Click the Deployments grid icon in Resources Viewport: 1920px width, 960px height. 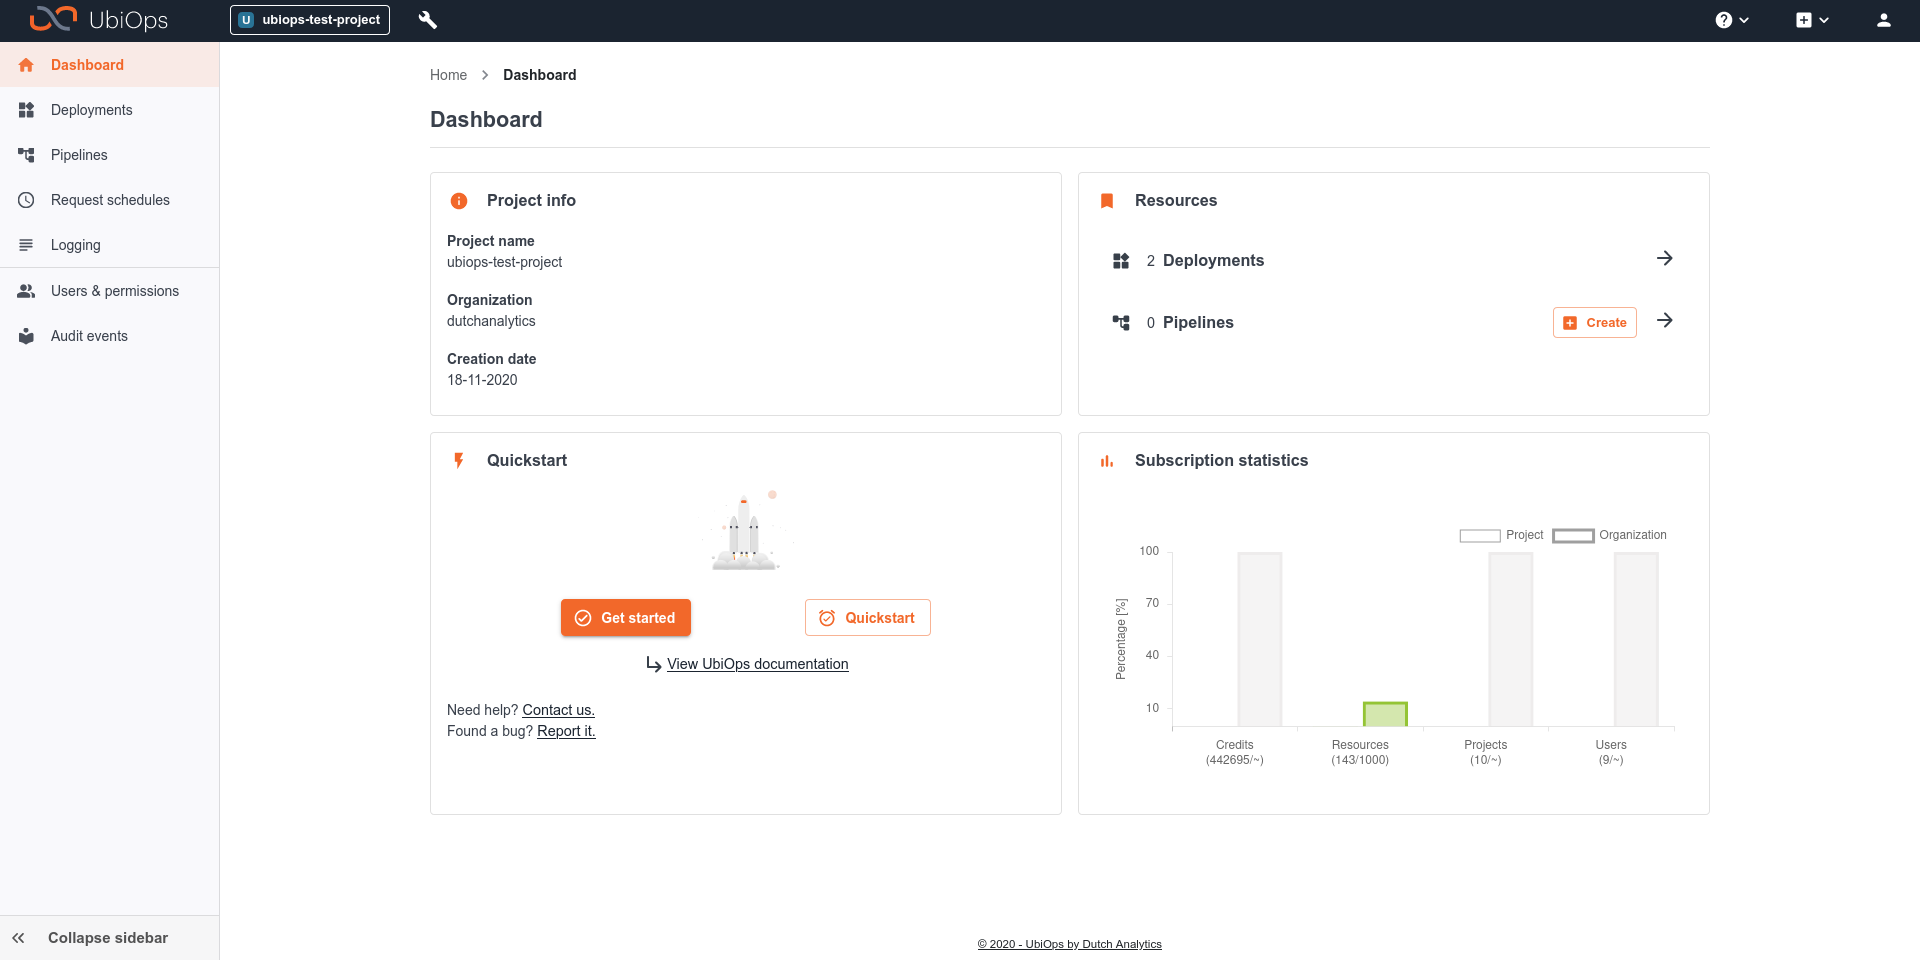point(1121,261)
